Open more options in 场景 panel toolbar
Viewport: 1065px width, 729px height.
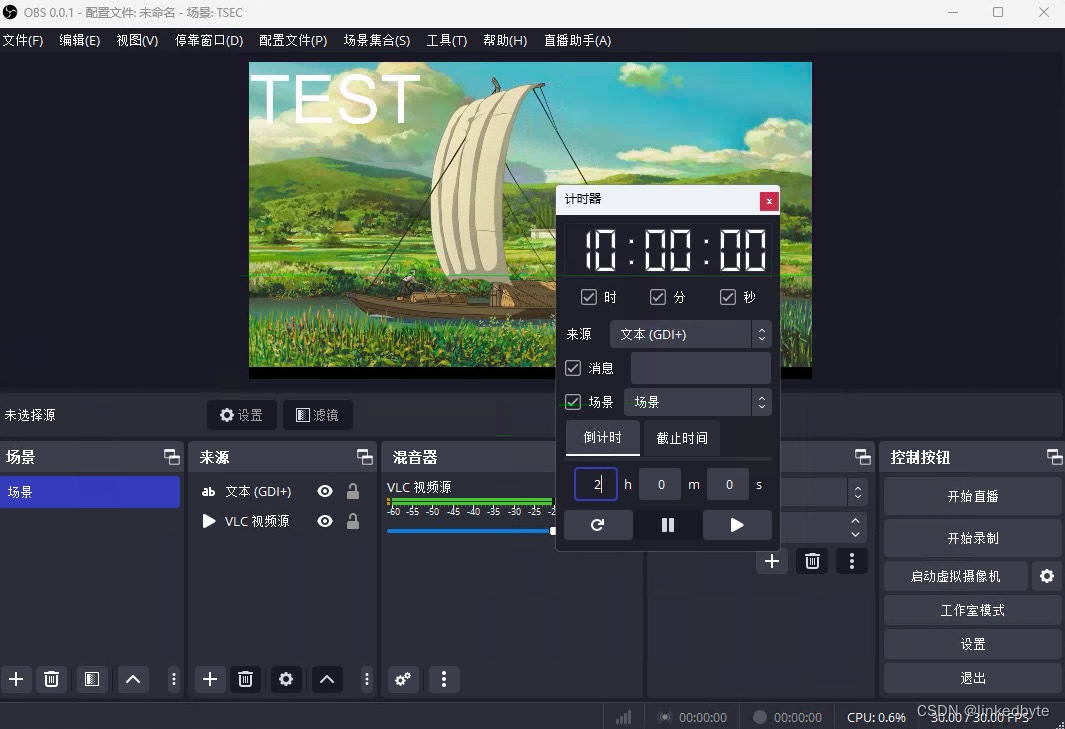[x=174, y=679]
